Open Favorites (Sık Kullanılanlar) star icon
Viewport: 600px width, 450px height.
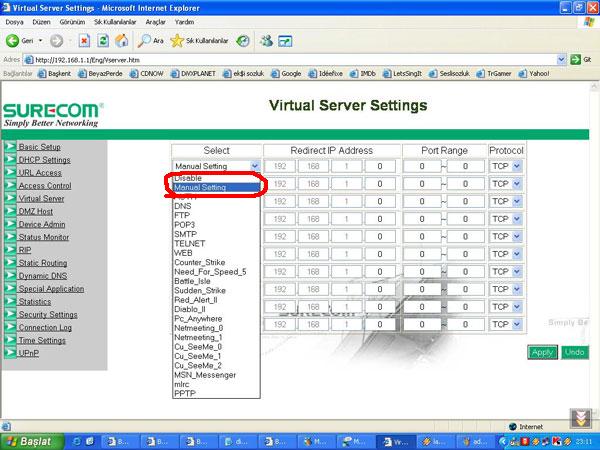[177, 41]
